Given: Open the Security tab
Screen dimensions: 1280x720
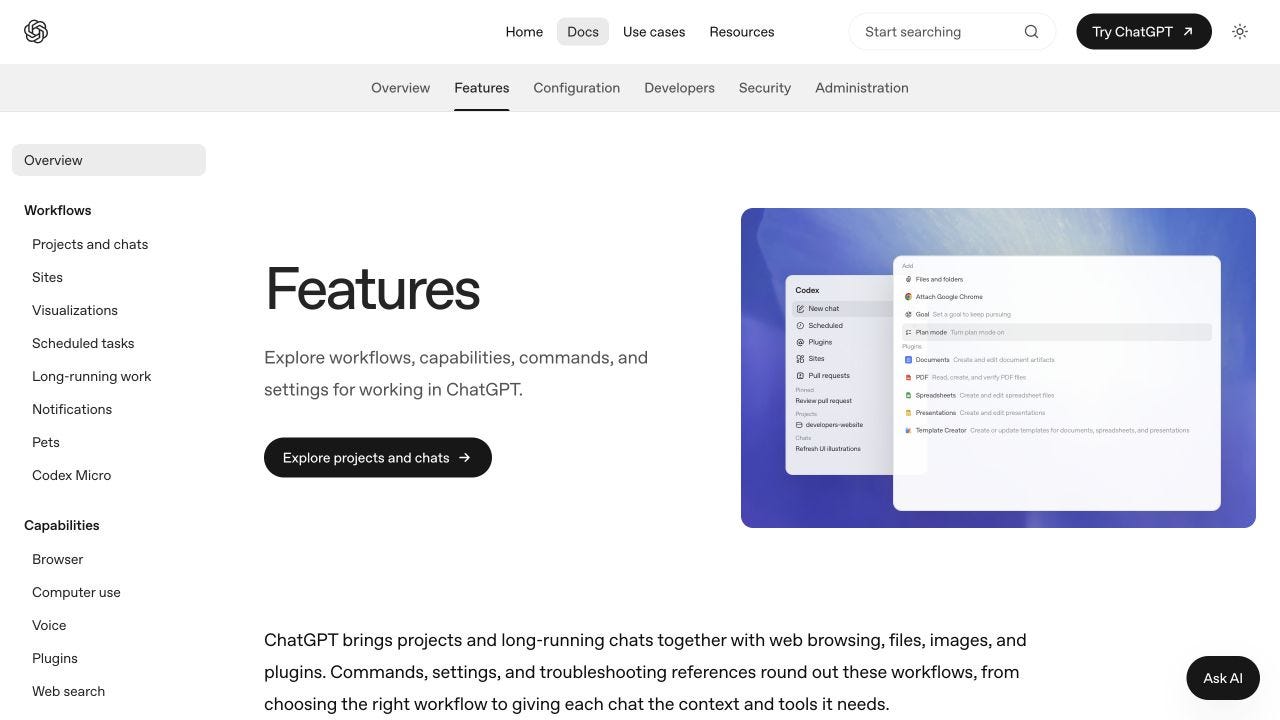Looking at the screenshot, I should 765,88.
